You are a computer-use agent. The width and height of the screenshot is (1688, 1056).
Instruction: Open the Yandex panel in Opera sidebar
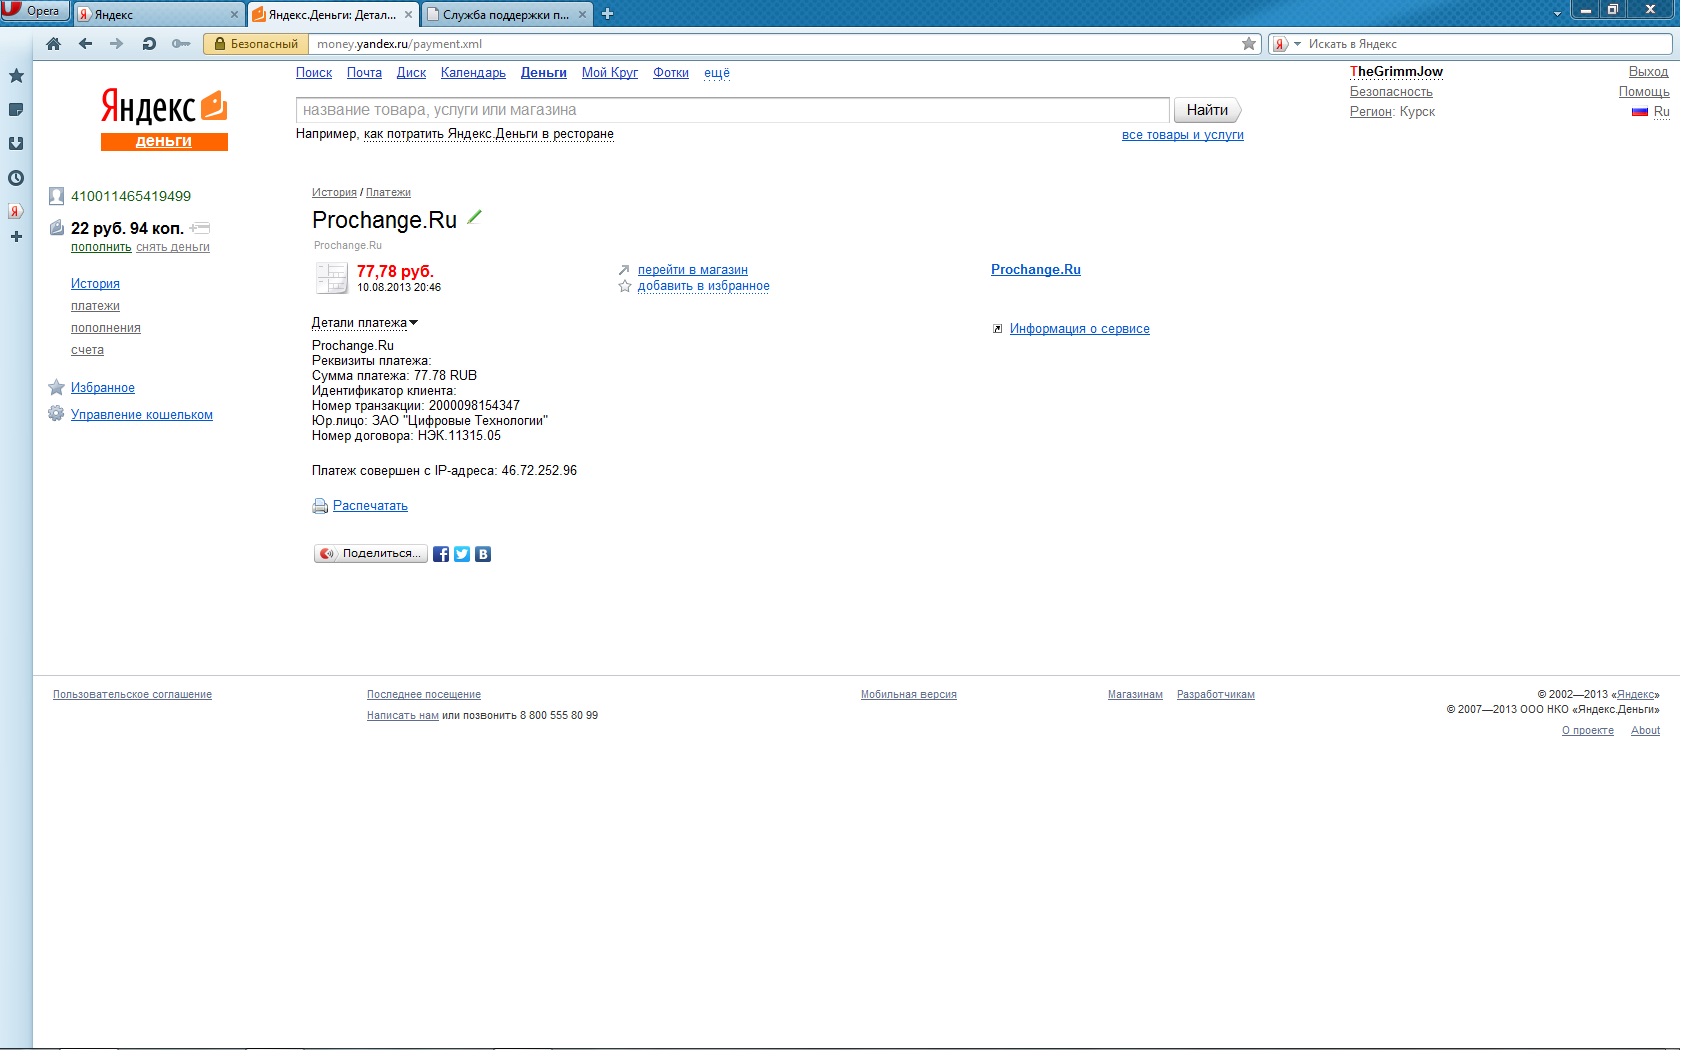tap(16, 211)
